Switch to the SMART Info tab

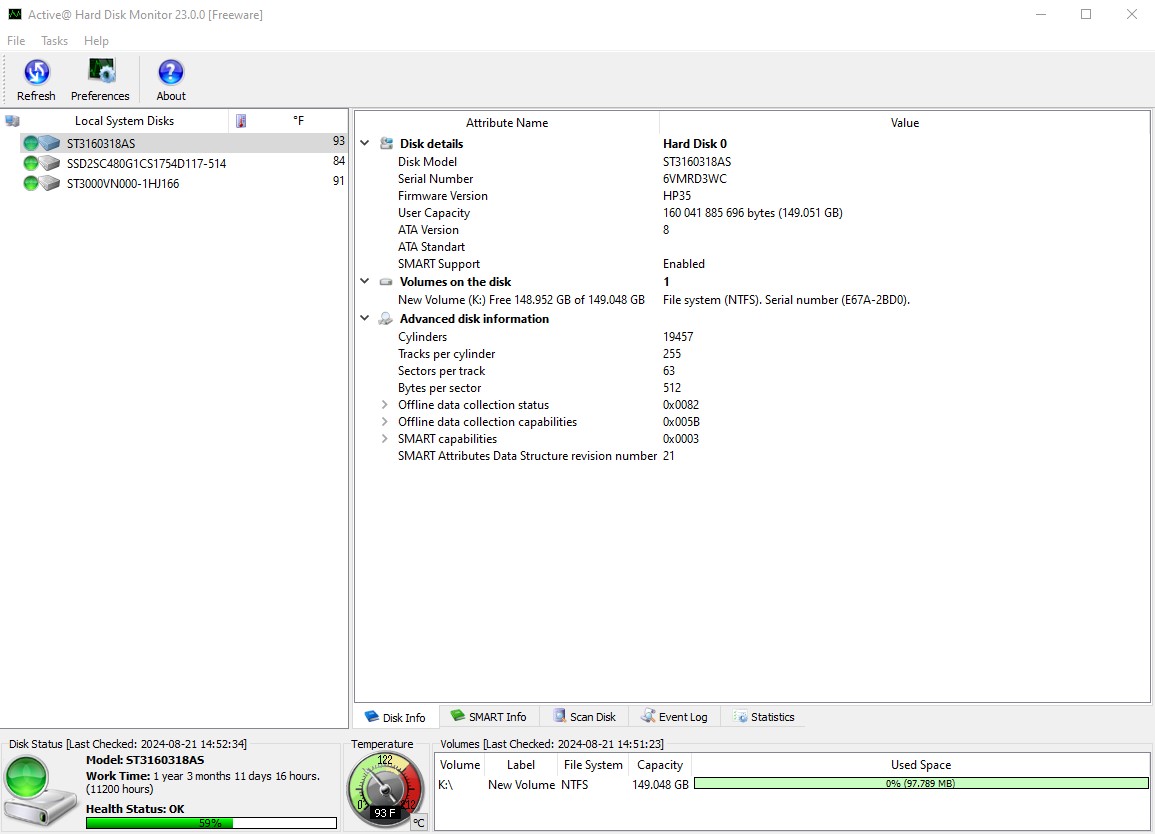point(488,717)
